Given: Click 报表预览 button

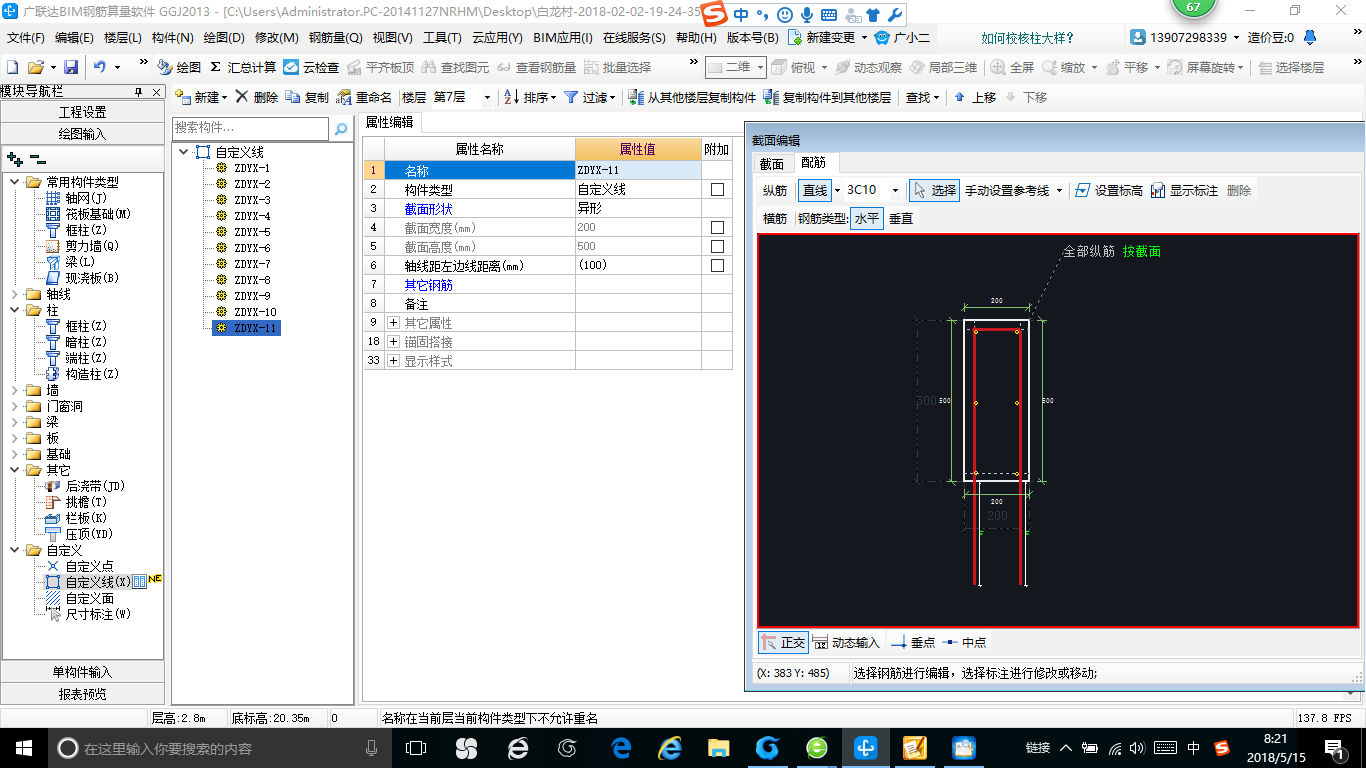Looking at the screenshot, I should (x=83, y=694).
